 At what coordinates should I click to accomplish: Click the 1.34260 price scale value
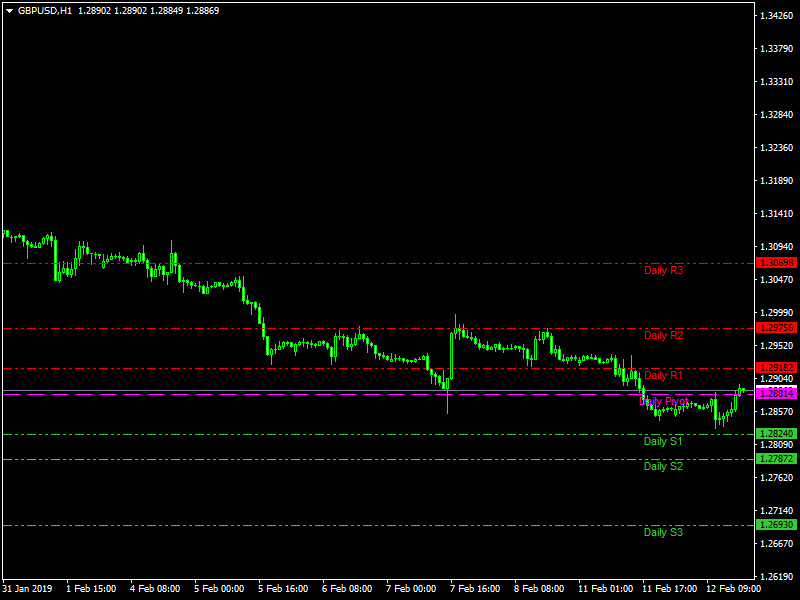777,16
